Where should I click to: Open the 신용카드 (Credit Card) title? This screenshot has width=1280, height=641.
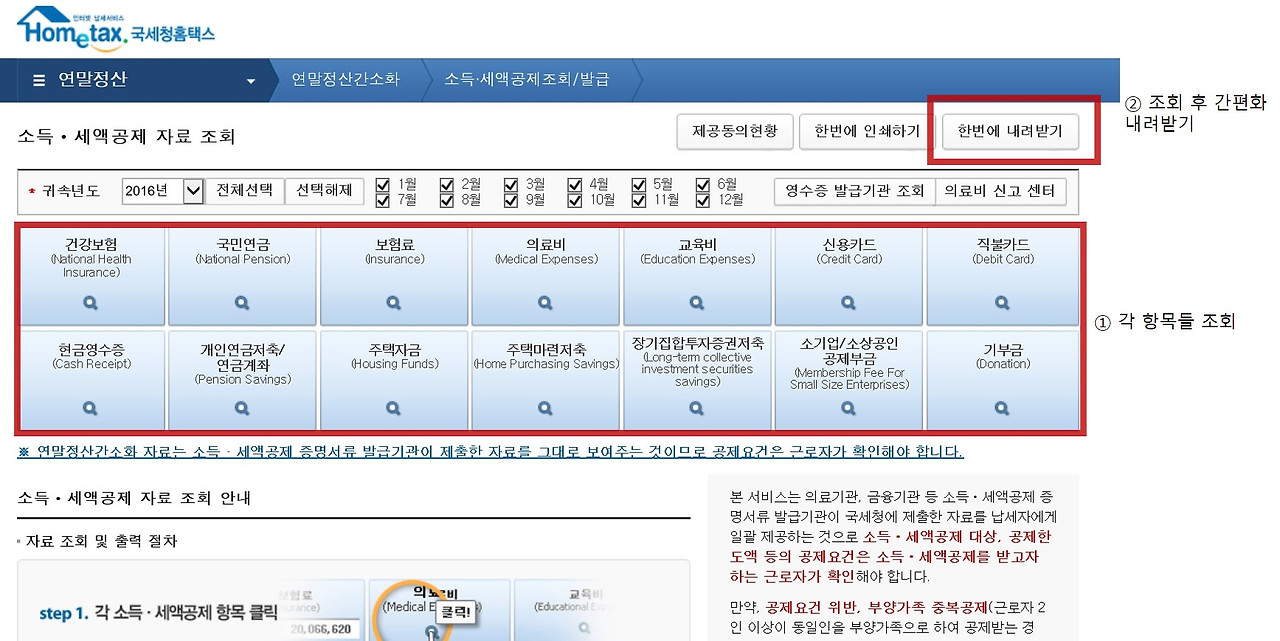[849, 250]
